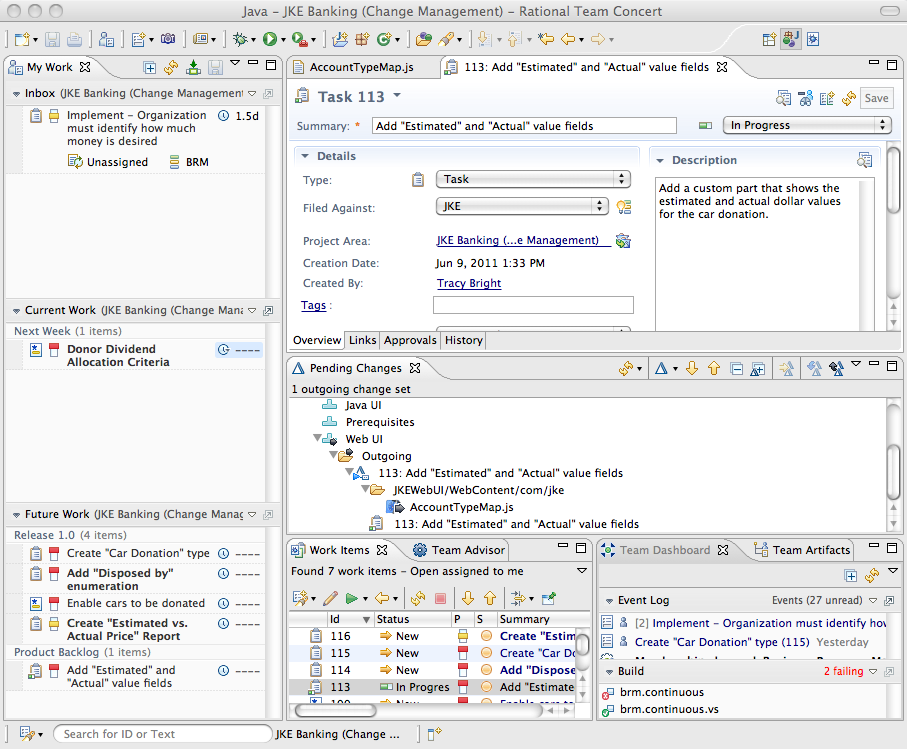907x749 pixels.
Task: Click the Description section find icon
Action: pyautogui.click(x=864, y=160)
